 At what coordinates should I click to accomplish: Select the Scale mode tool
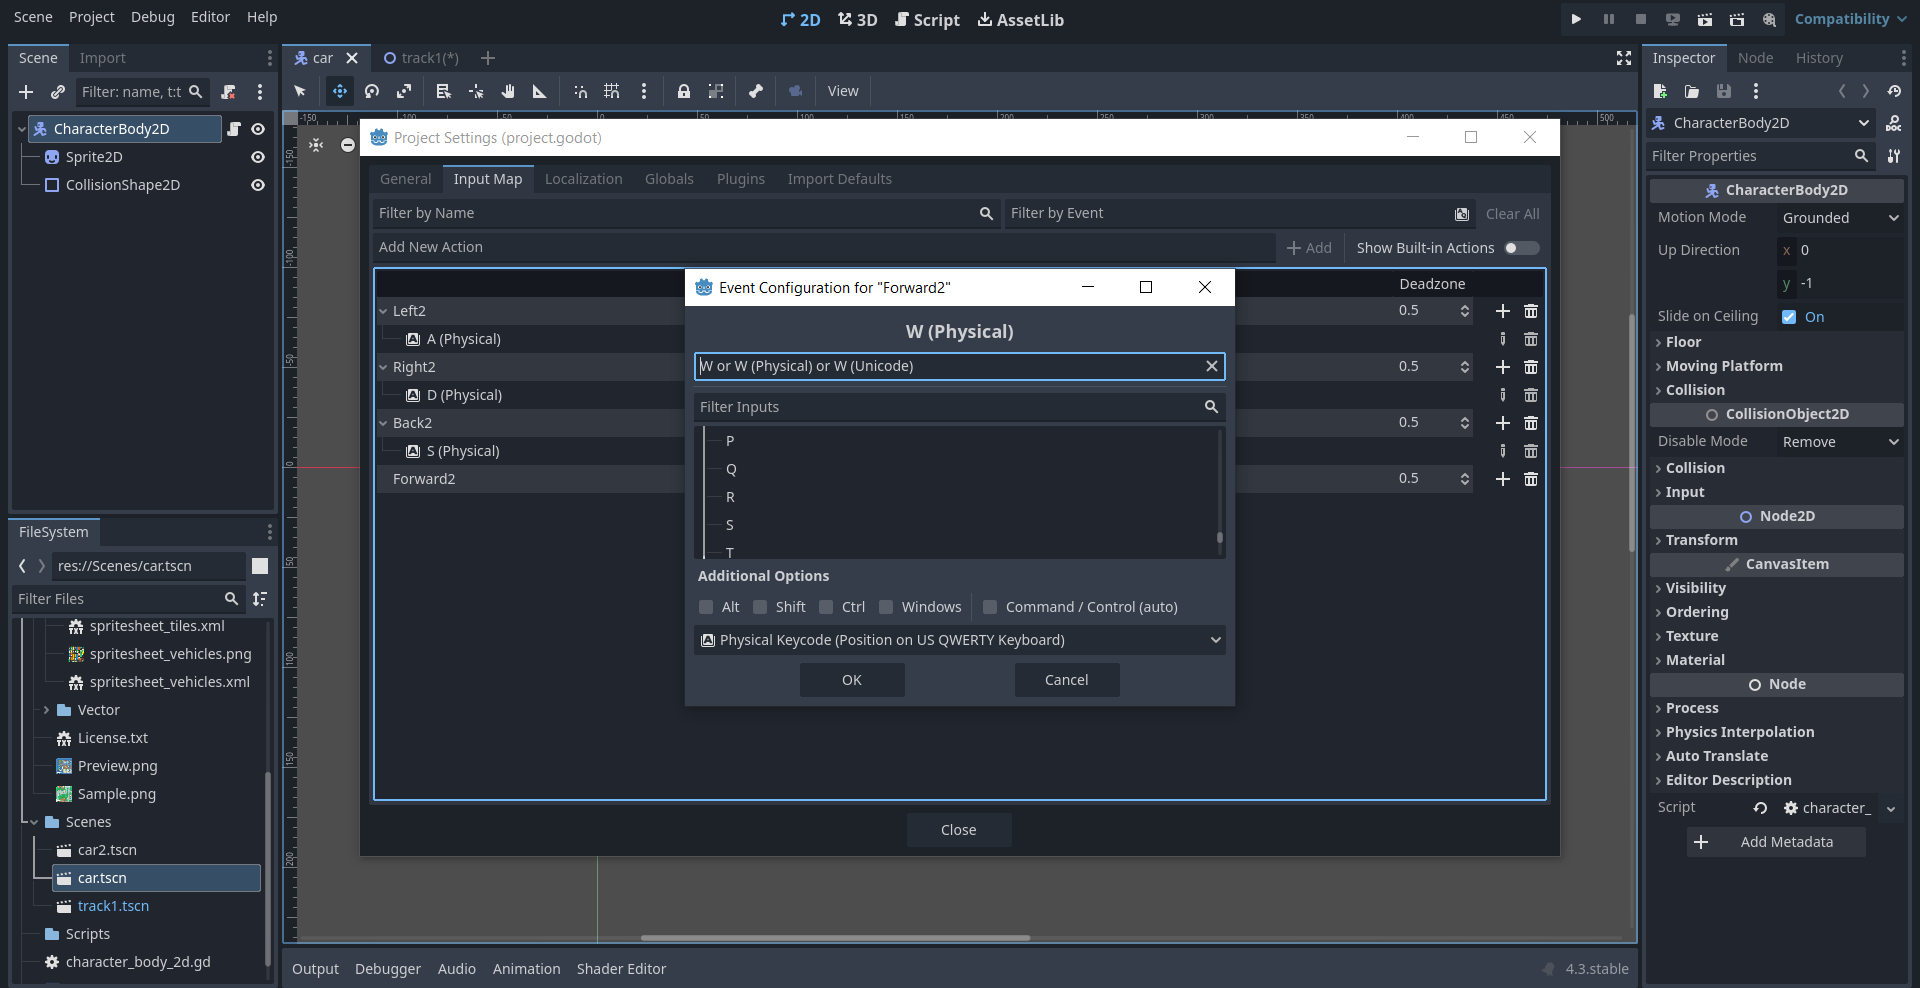point(404,91)
